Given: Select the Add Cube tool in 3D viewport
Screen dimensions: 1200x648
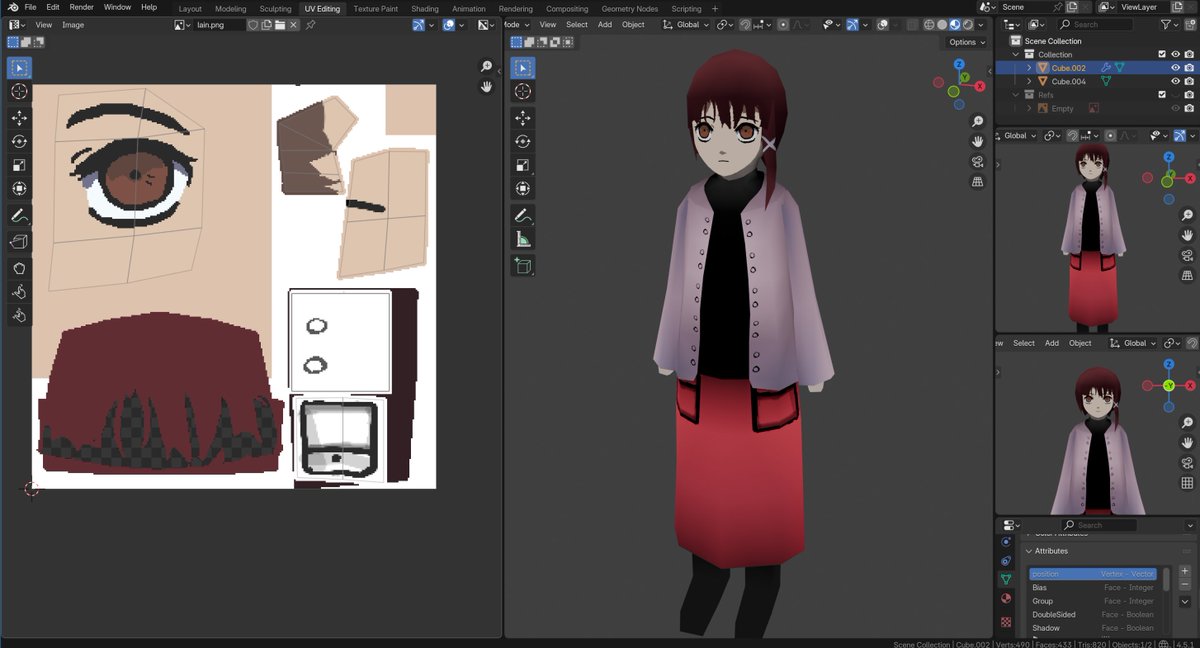Looking at the screenshot, I should [523, 266].
